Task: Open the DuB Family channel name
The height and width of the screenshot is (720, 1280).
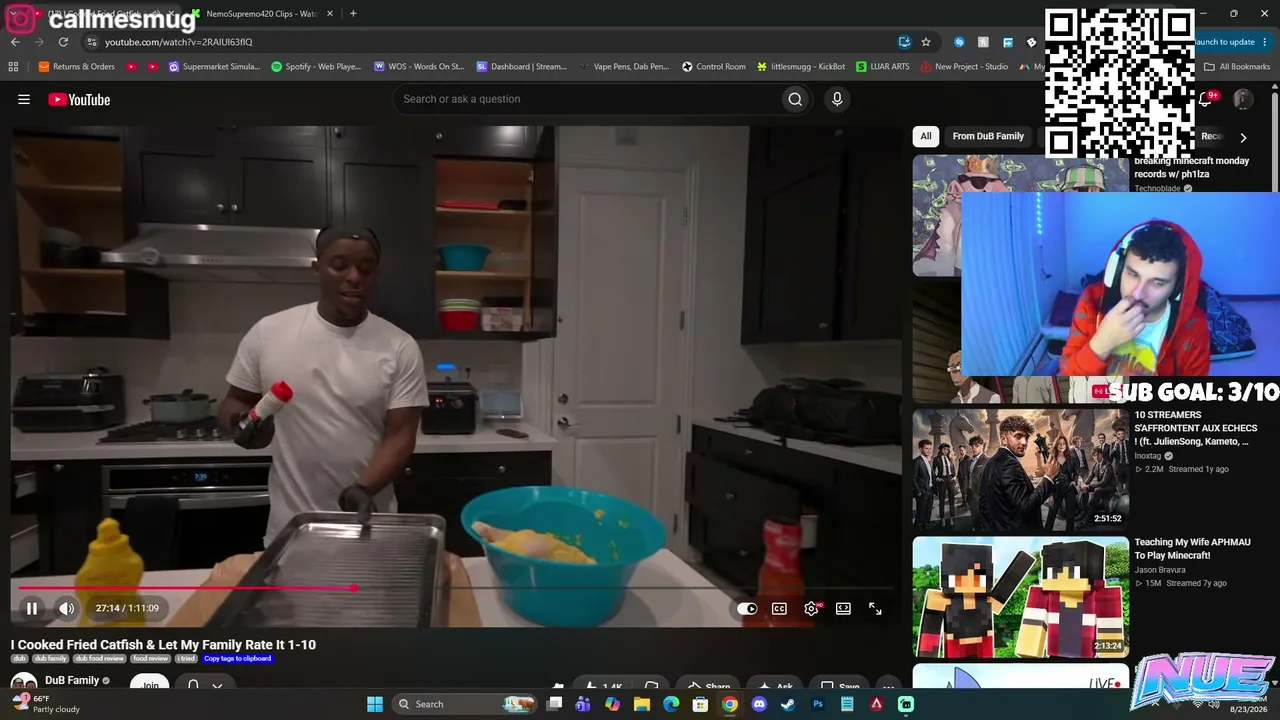Action: point(72,680)
